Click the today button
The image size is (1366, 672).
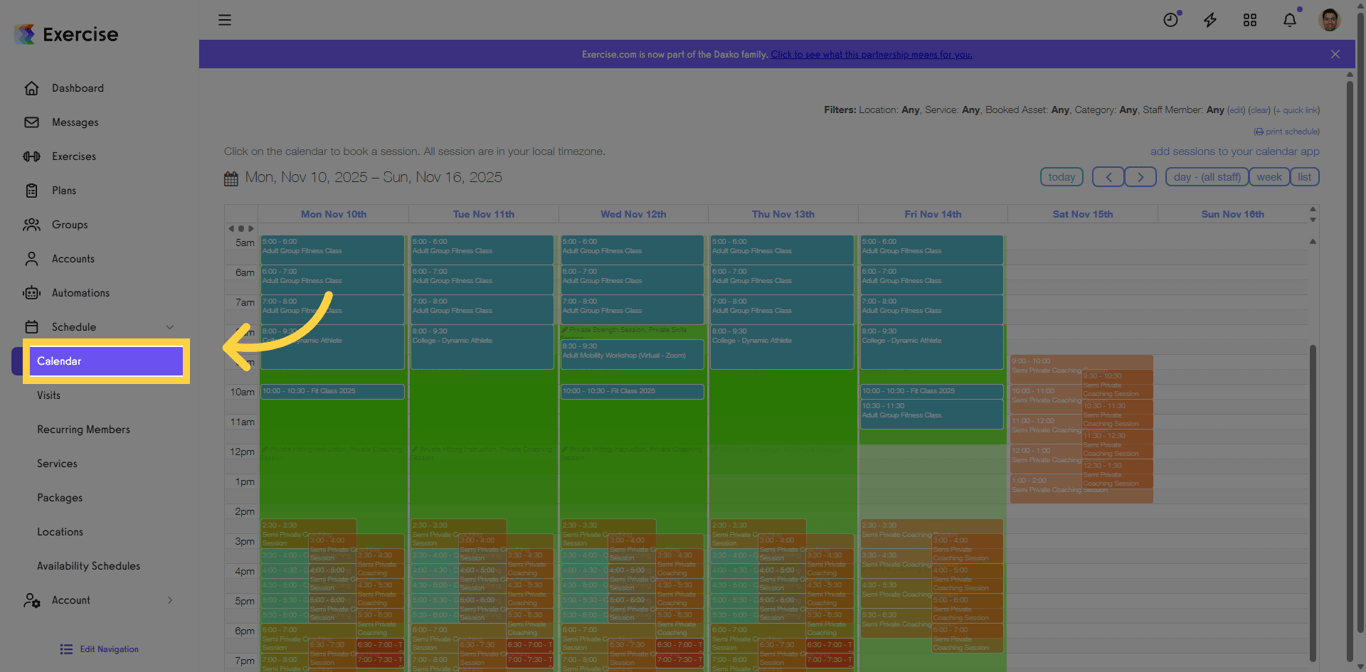click(1061, 176)
